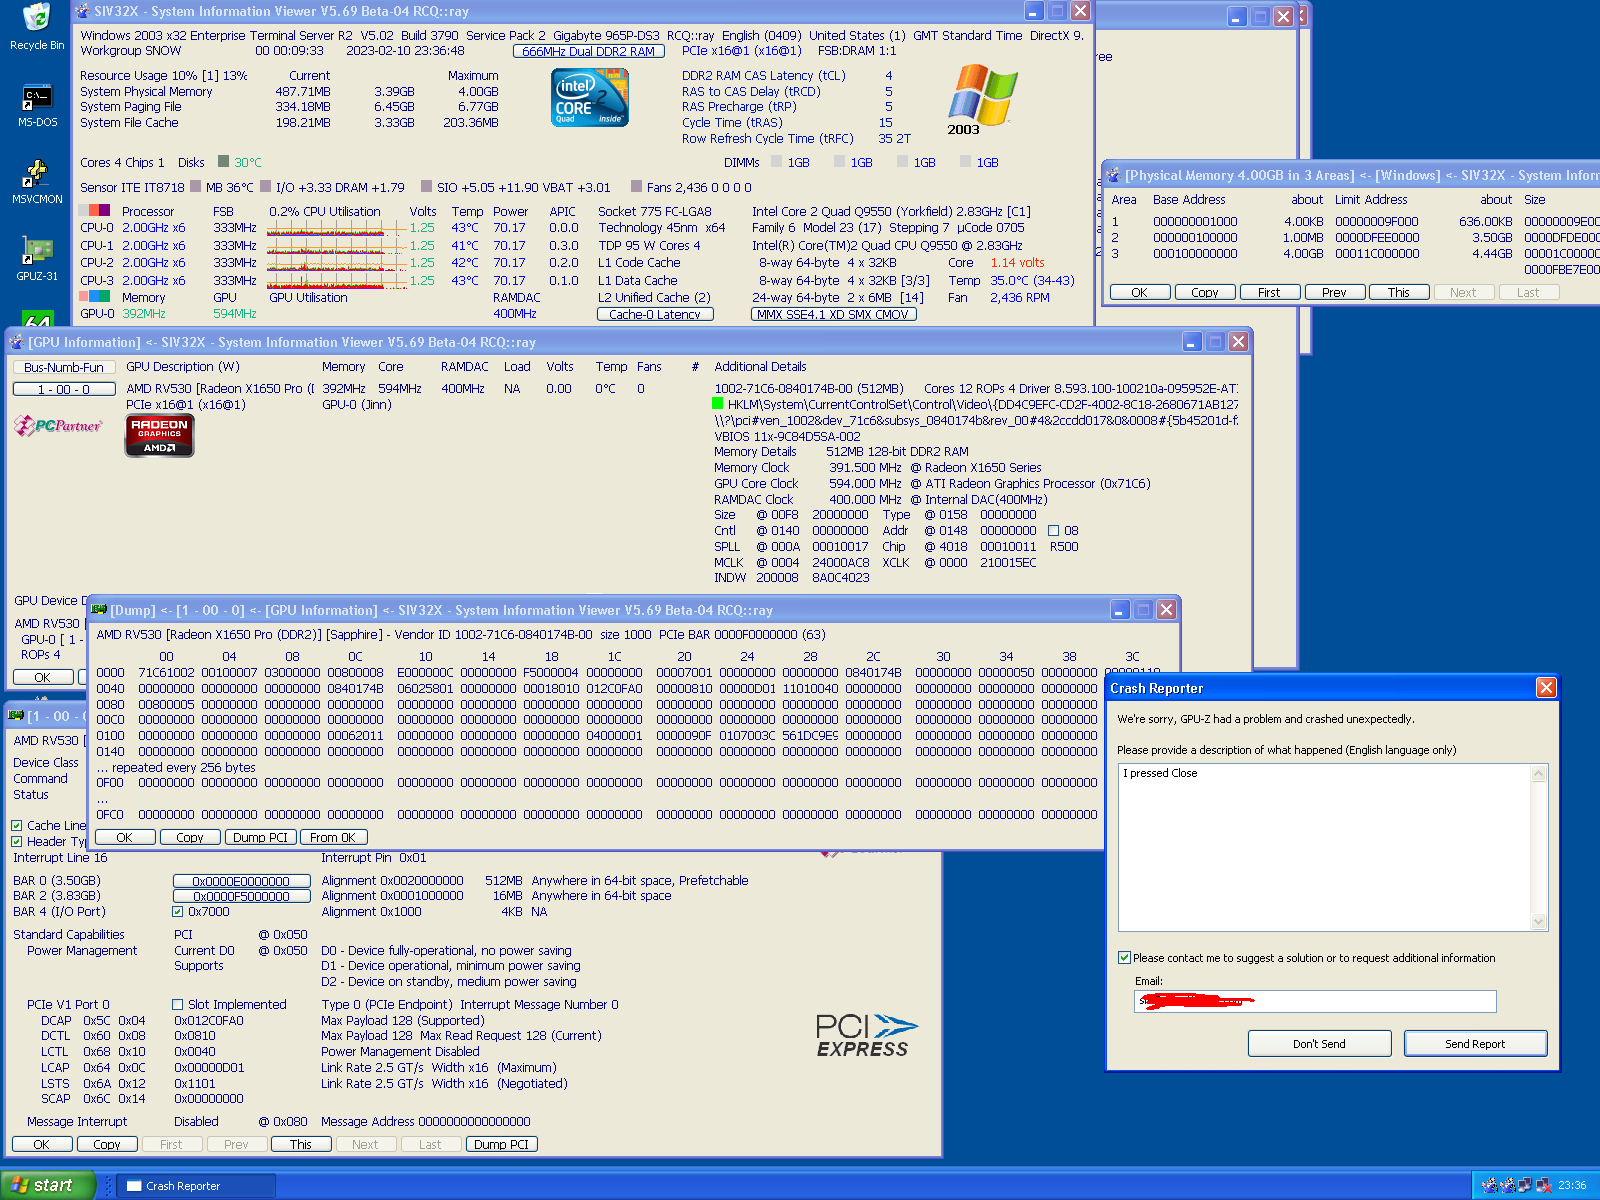
Task: Click the 666MHz Dual DDR2 RAM button
Action: coord(588,51)
